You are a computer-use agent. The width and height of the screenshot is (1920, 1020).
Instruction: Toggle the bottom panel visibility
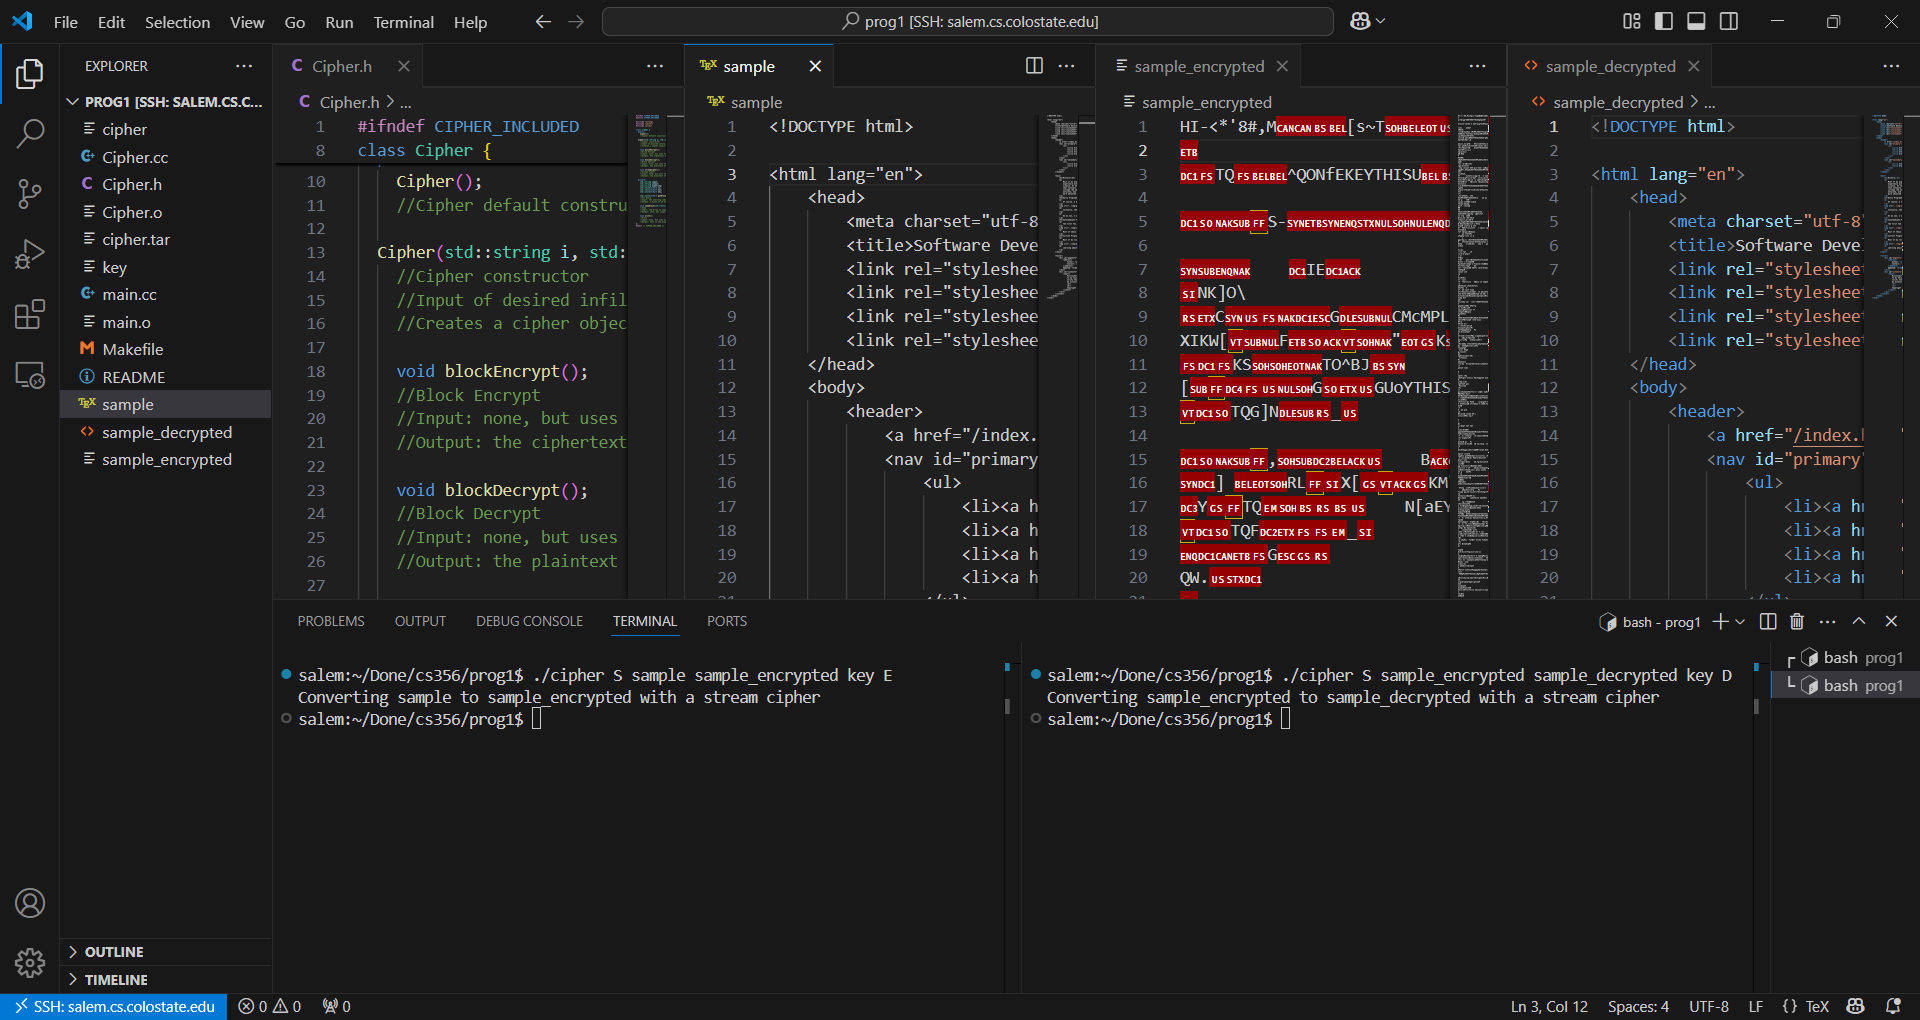coord(1696,20)
